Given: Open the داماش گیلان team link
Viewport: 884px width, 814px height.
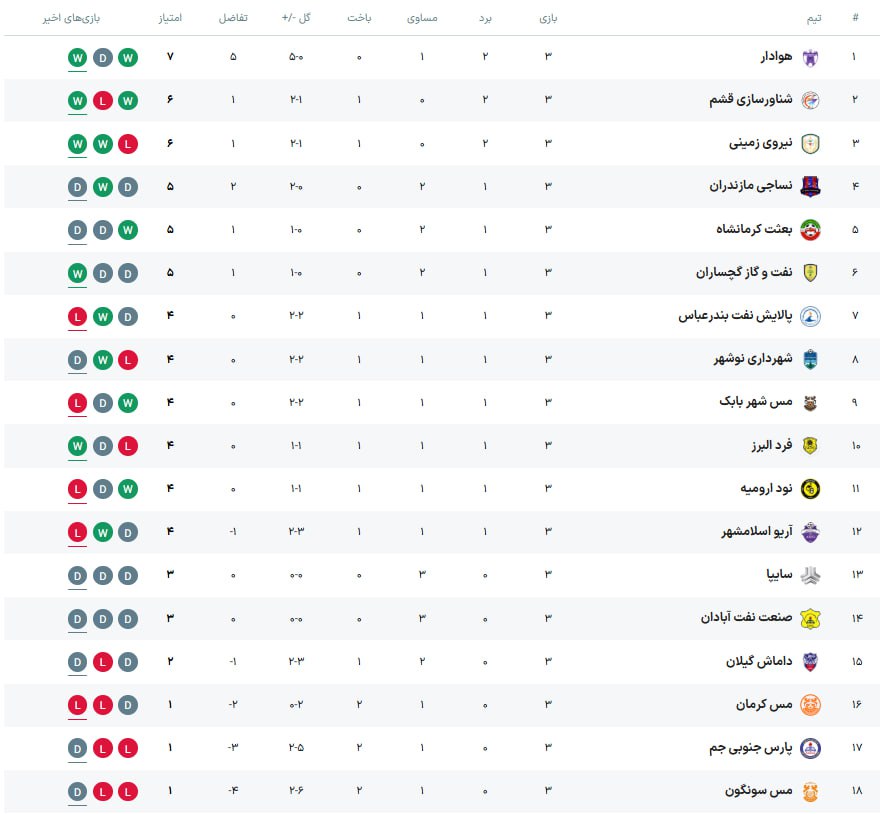Looking at the screenshot, I should pos(759,661).
